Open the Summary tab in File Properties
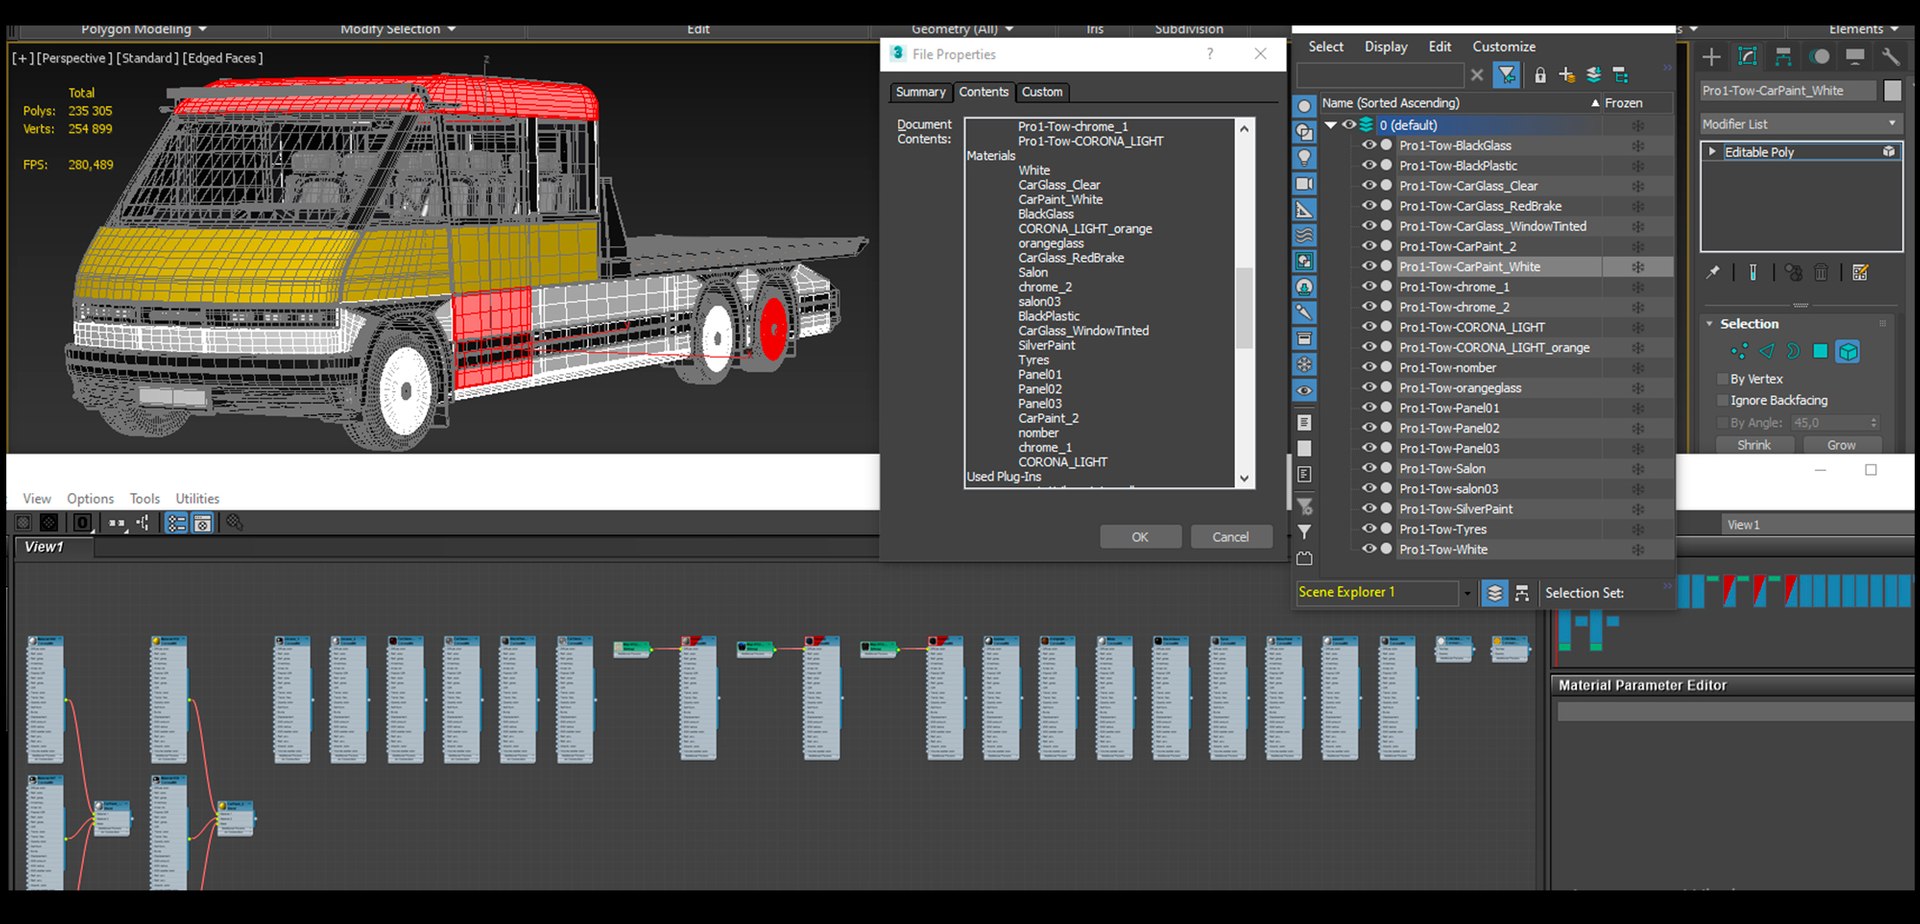 [x=920, y=92]
